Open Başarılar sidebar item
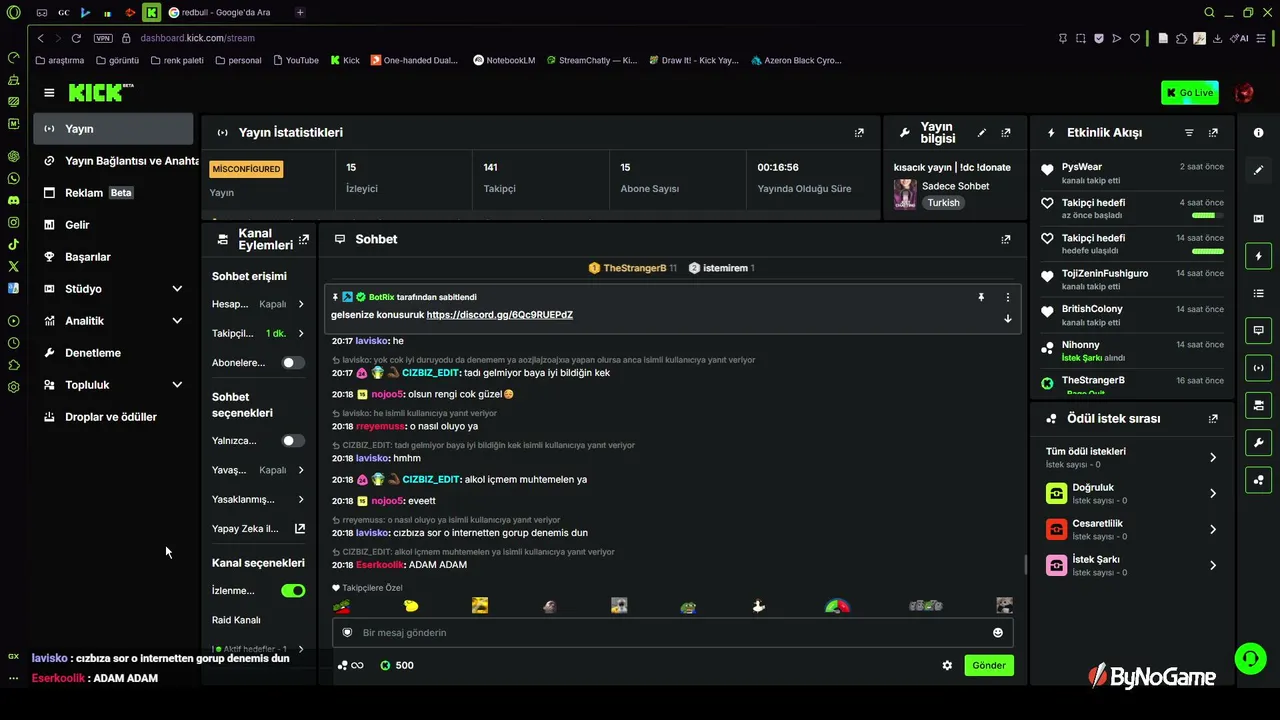The image size is (1280, 720). [113, 257]
